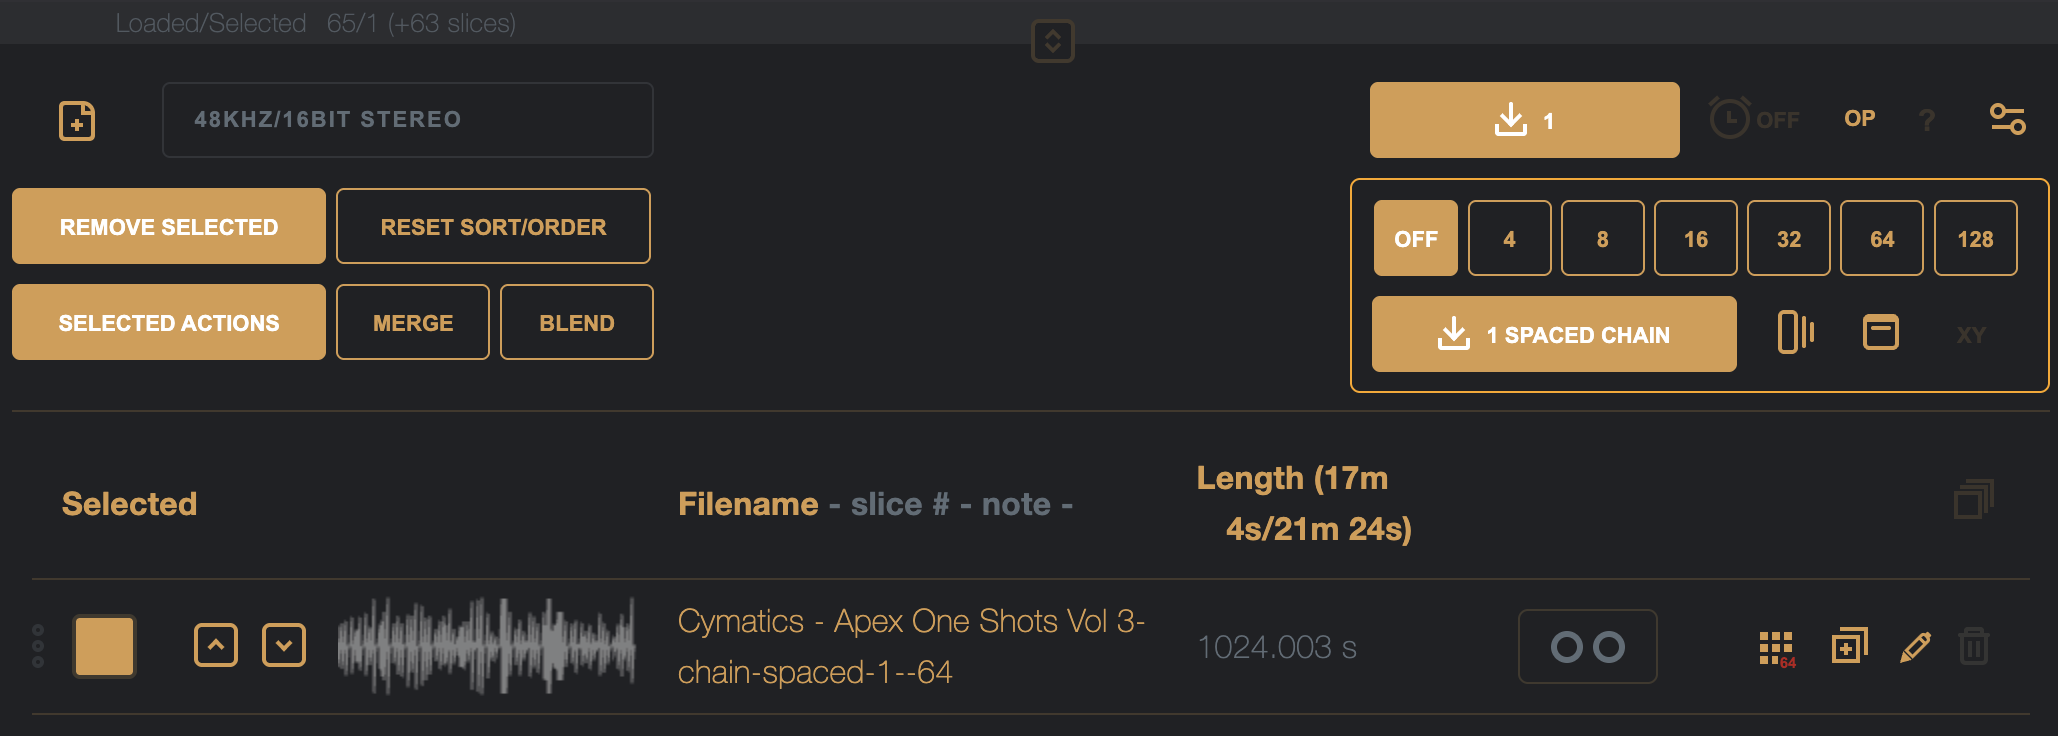Click the stereo channel toggle circles

click(x=1587, y=647)
